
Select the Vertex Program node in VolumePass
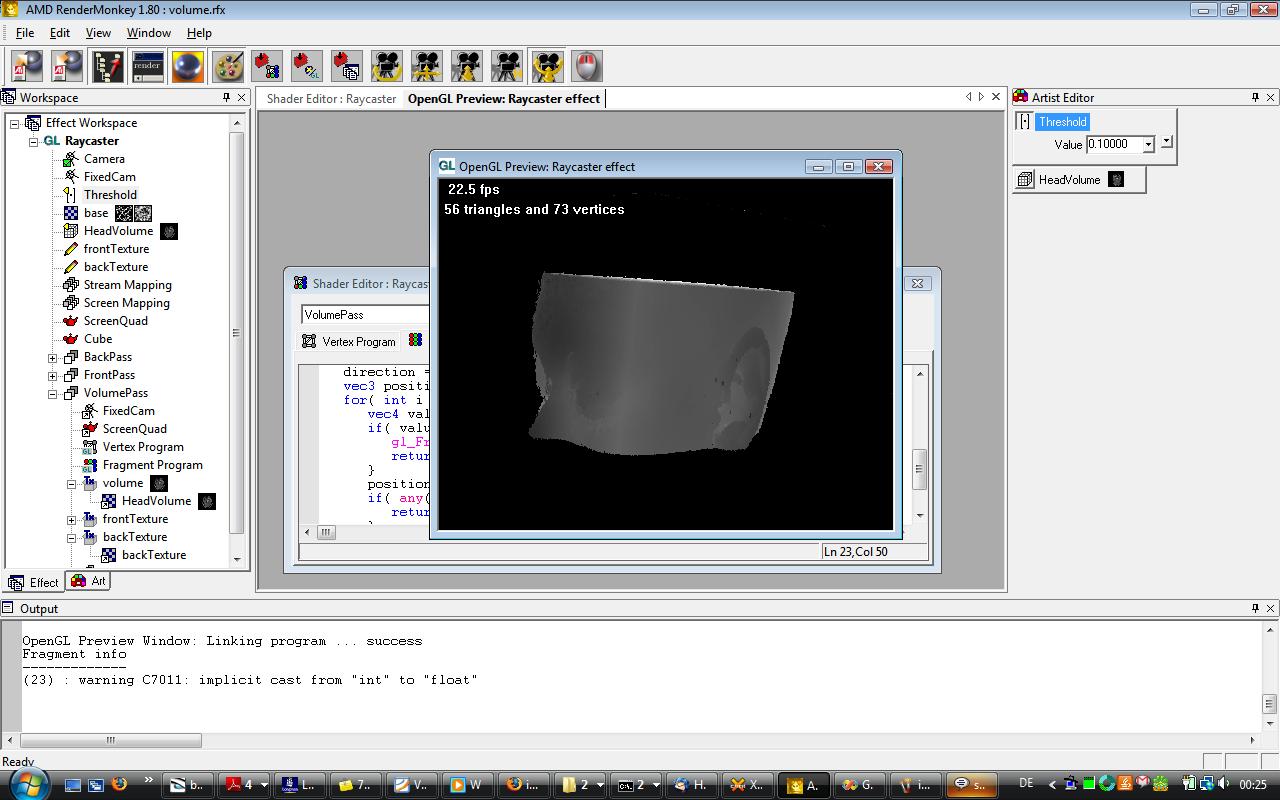[x=142, y=447]
